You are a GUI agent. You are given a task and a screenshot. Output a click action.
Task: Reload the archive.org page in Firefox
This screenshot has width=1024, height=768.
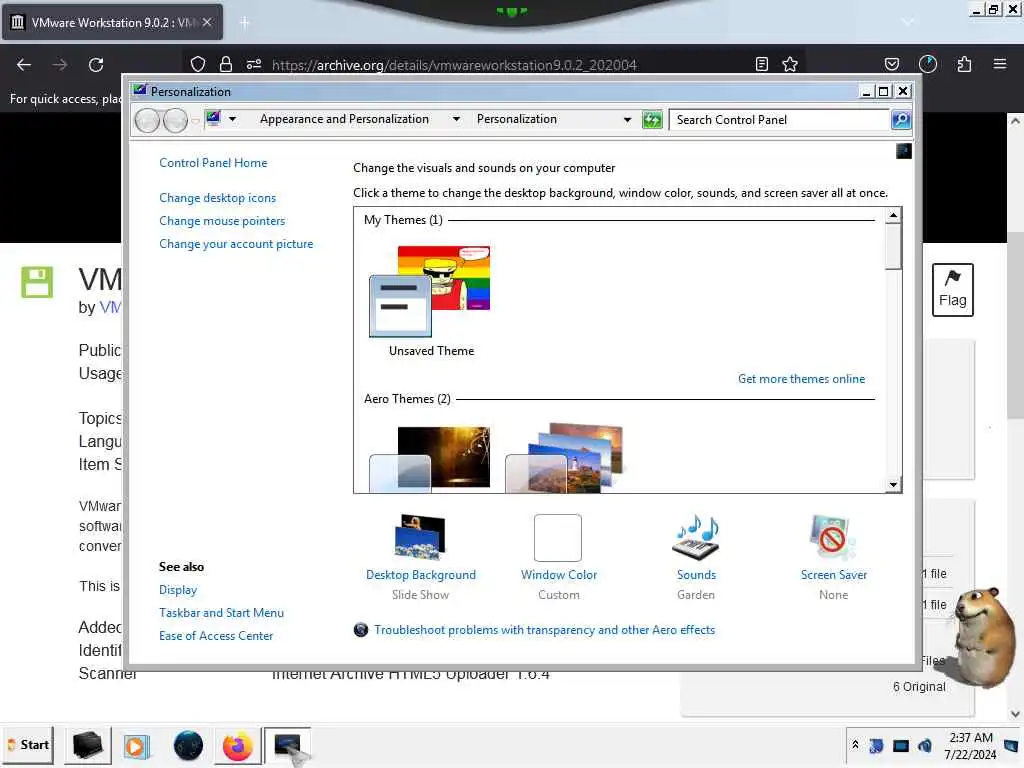pos(96,65)
